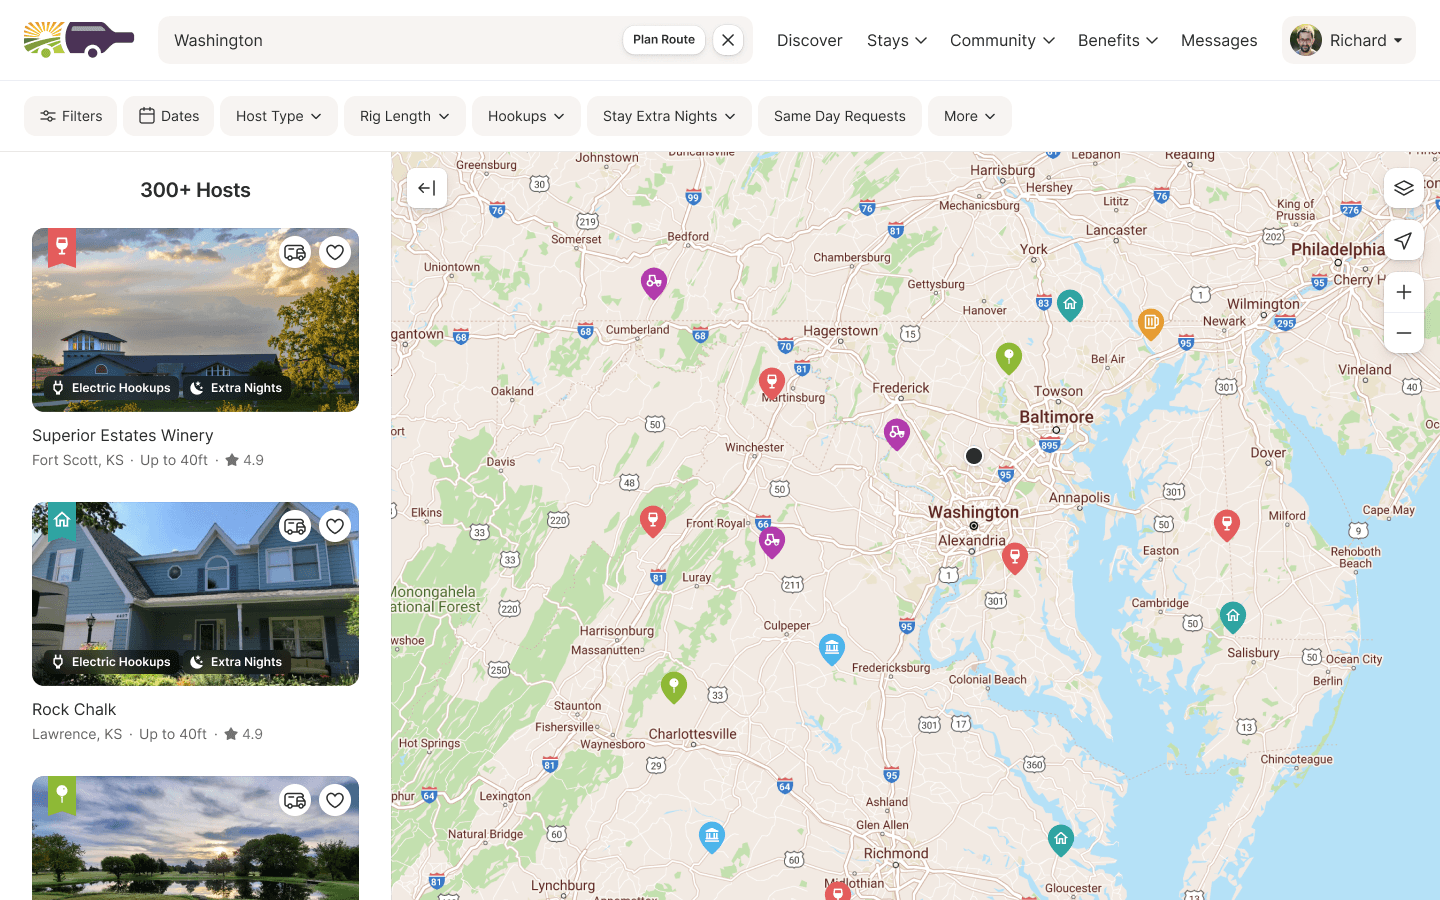This screenshot has height=900, width=1440.
Task: Zoom out on the map
Action: [x=1403, y=333]
